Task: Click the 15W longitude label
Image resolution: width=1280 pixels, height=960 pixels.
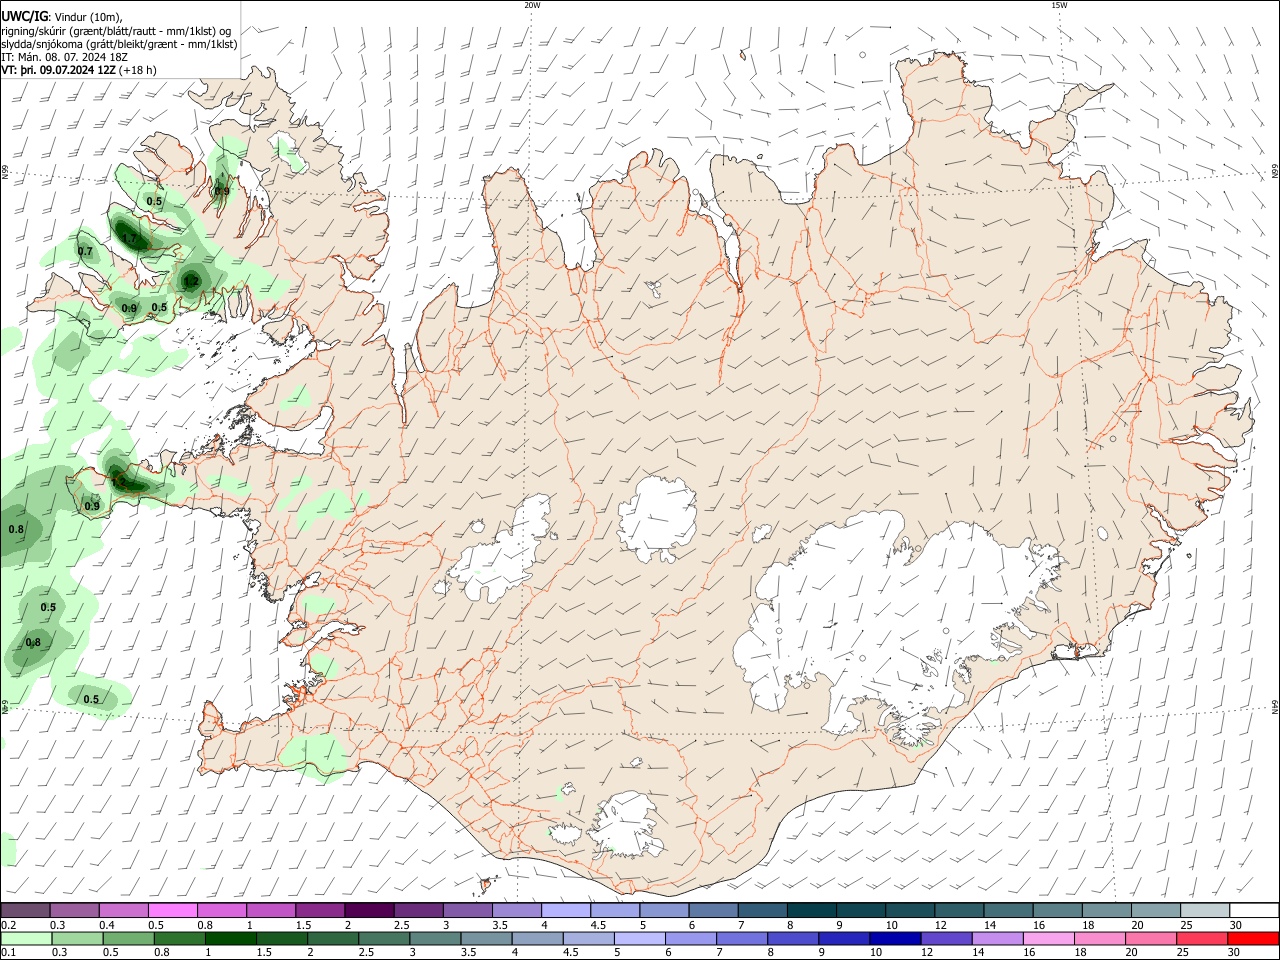Action: click(1059, 5)
